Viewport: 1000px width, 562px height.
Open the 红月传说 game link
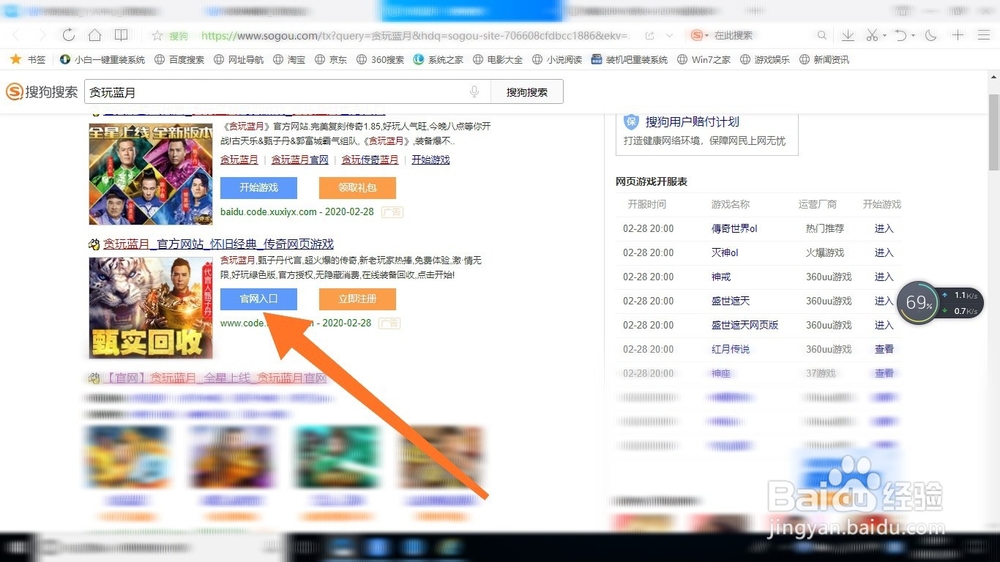[730, 350]
